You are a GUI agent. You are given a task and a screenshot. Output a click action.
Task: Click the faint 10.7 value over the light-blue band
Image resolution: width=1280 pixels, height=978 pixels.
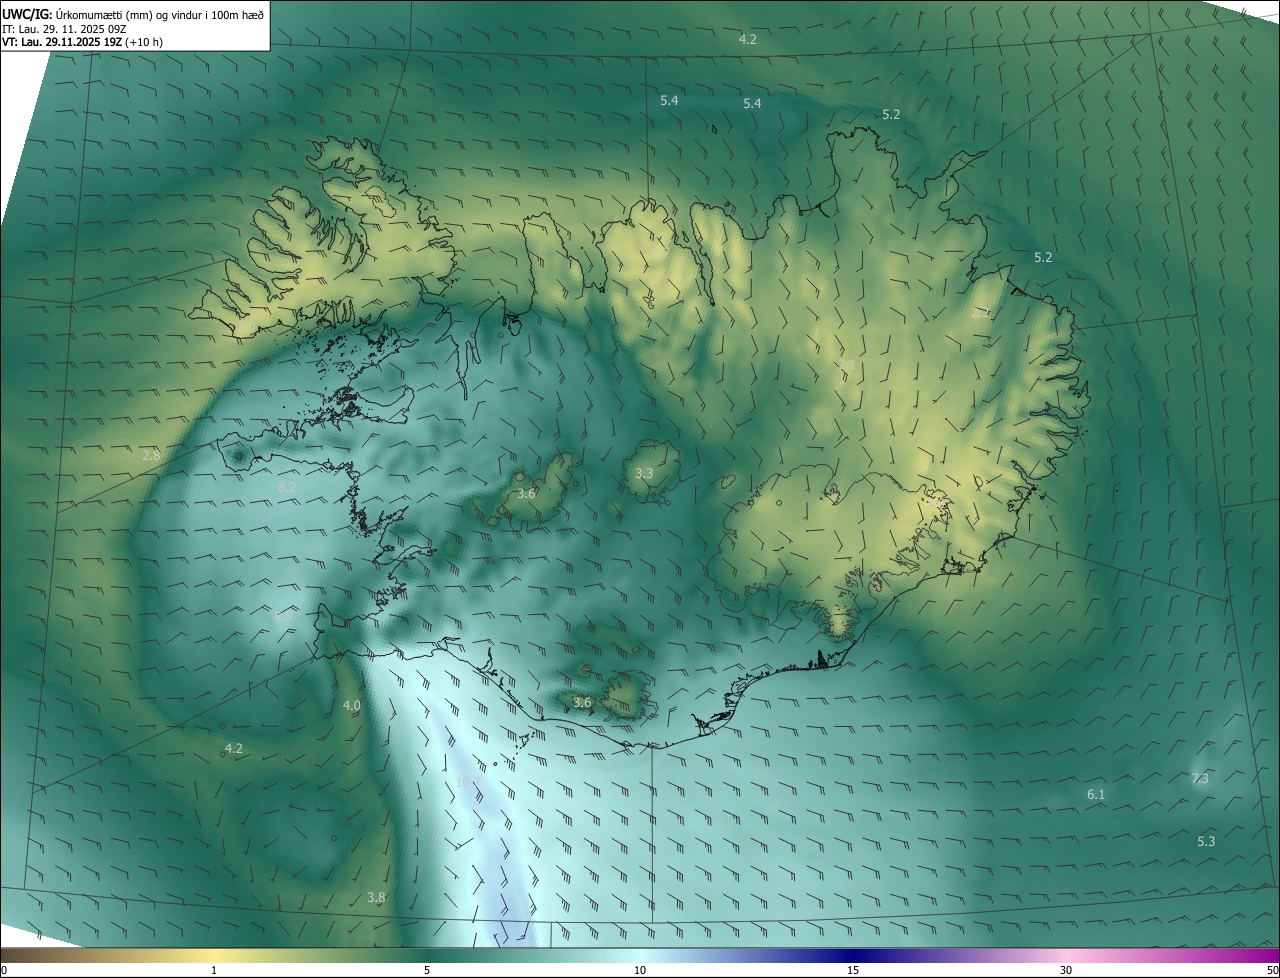point(467,783)
